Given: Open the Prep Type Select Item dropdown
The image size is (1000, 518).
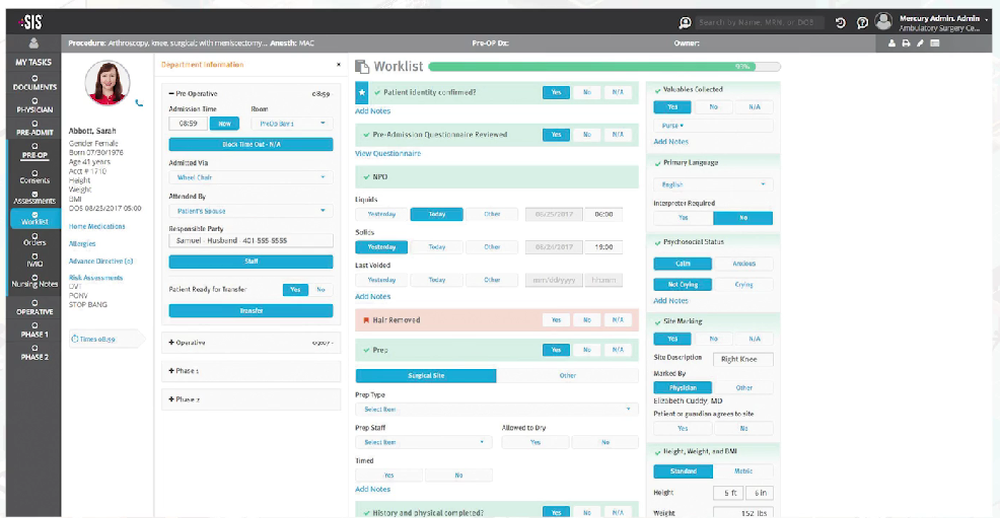Looking at the screenshot, I should pyautogui.click(x=496, y=410).
